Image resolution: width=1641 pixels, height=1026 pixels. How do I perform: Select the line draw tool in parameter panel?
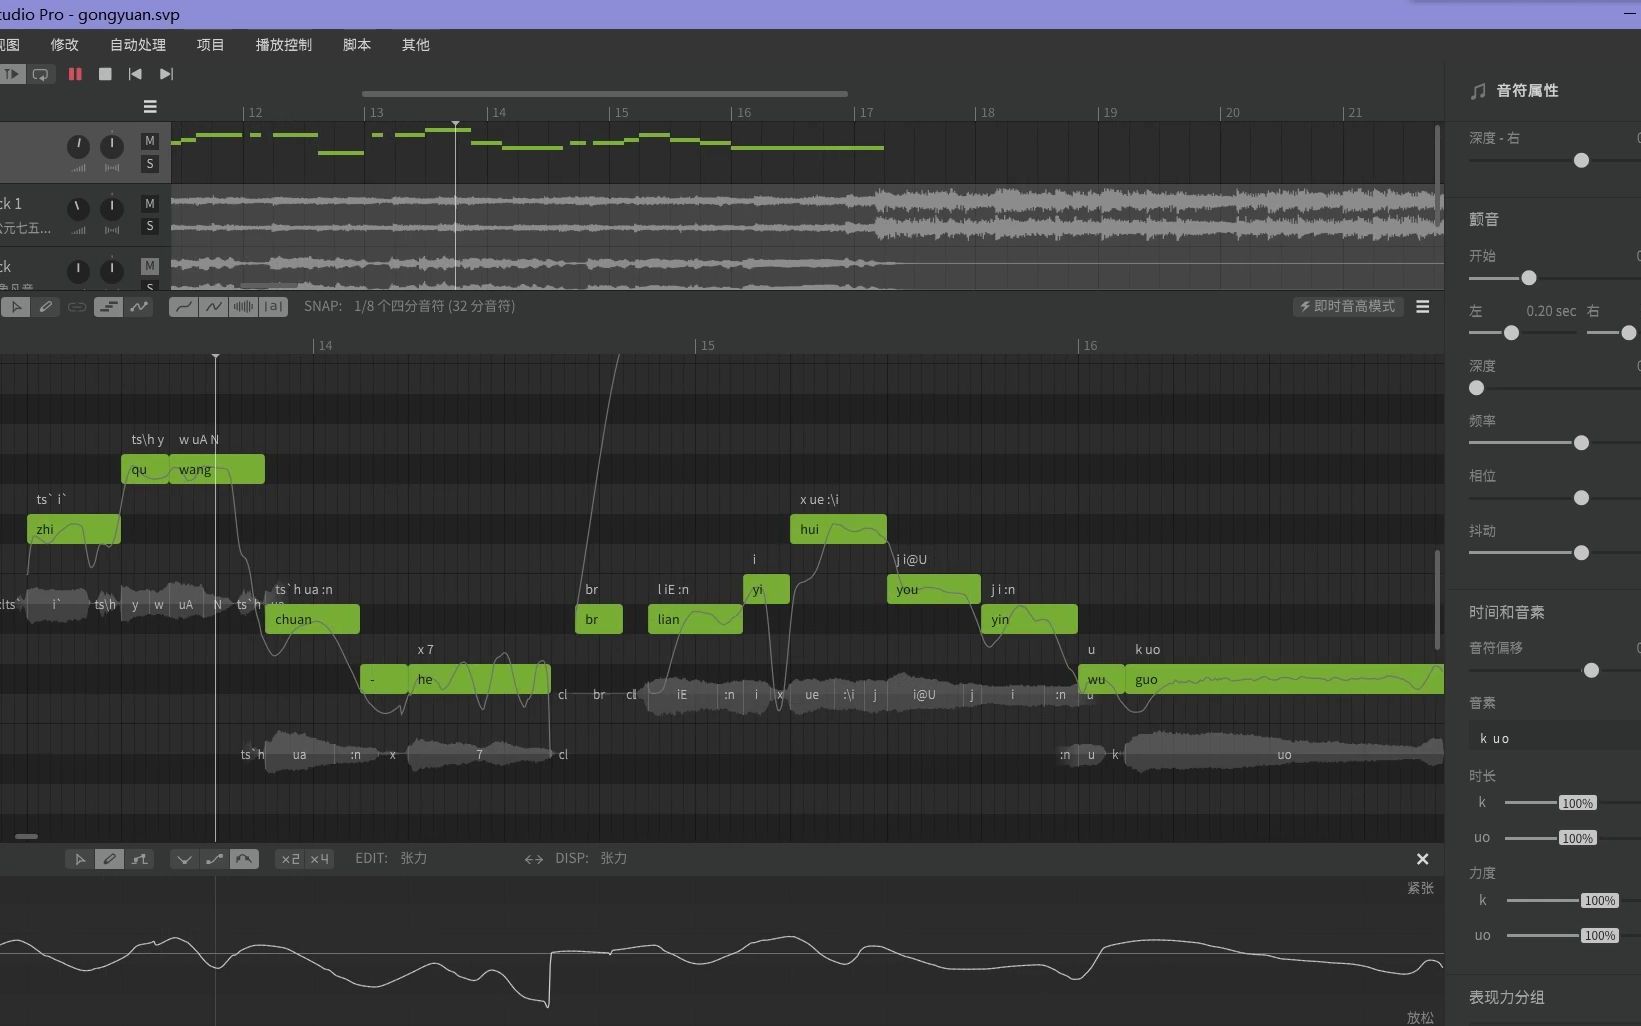140,859
